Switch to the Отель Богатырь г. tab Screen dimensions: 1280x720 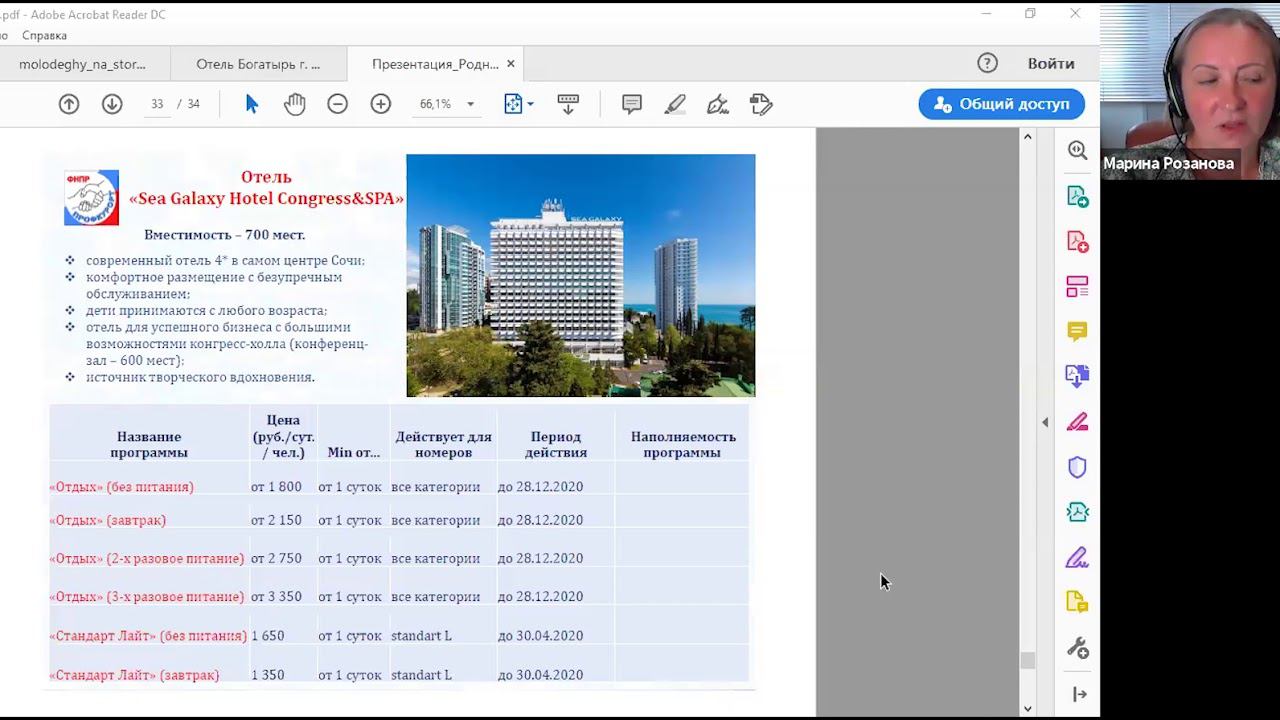click(258, 64)
